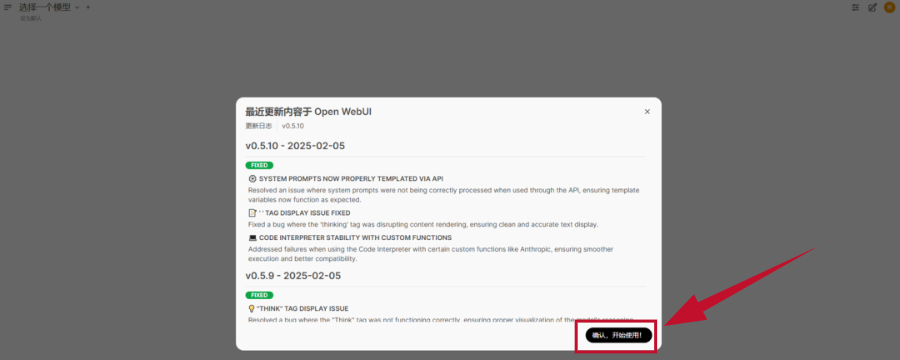The width and height of the screenshot is (900, 360).
Task: Close the changelog dialog with the X
Action: tap(647, 112)
